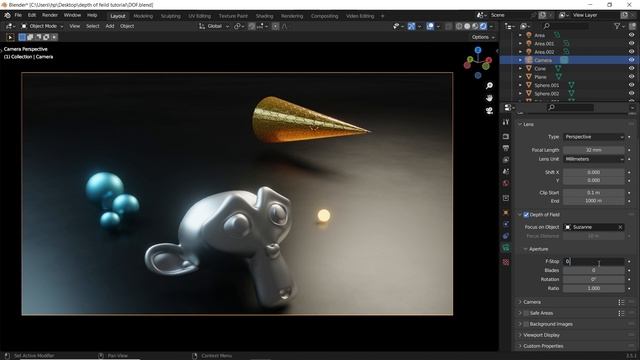Open the viewport Select menu

click(93, 26)
